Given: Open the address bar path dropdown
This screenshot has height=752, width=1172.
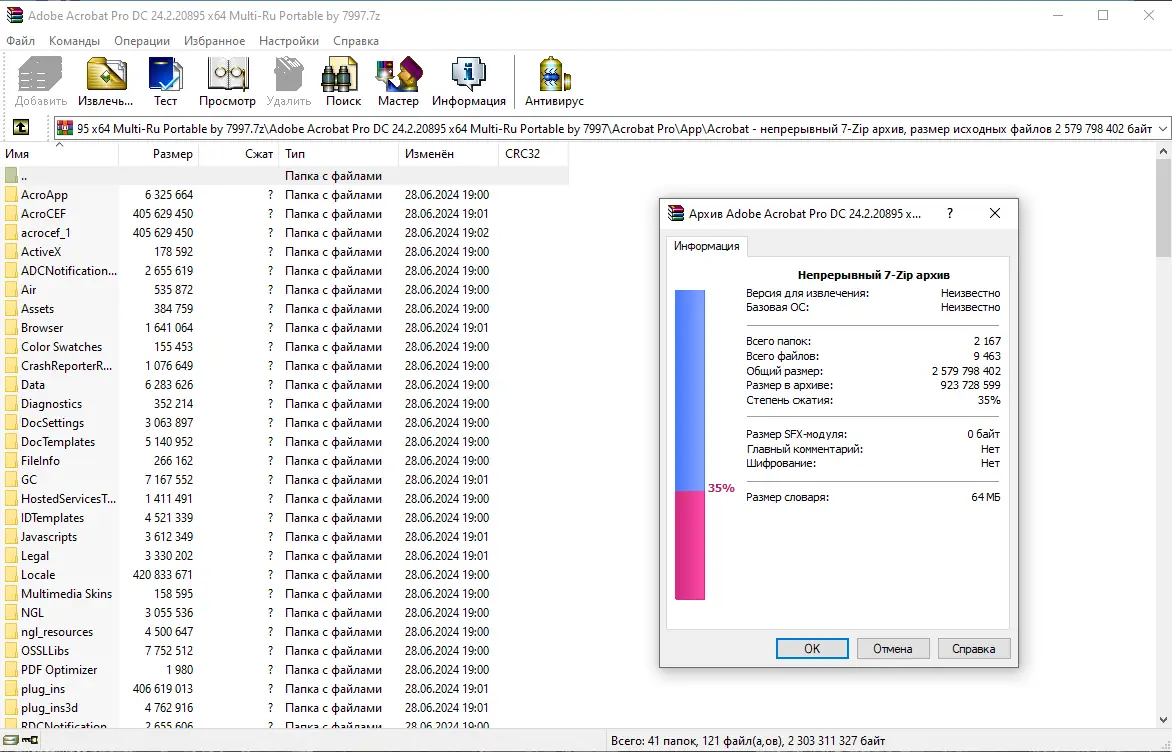Looking at the screenshot, I should [1162, 129].
